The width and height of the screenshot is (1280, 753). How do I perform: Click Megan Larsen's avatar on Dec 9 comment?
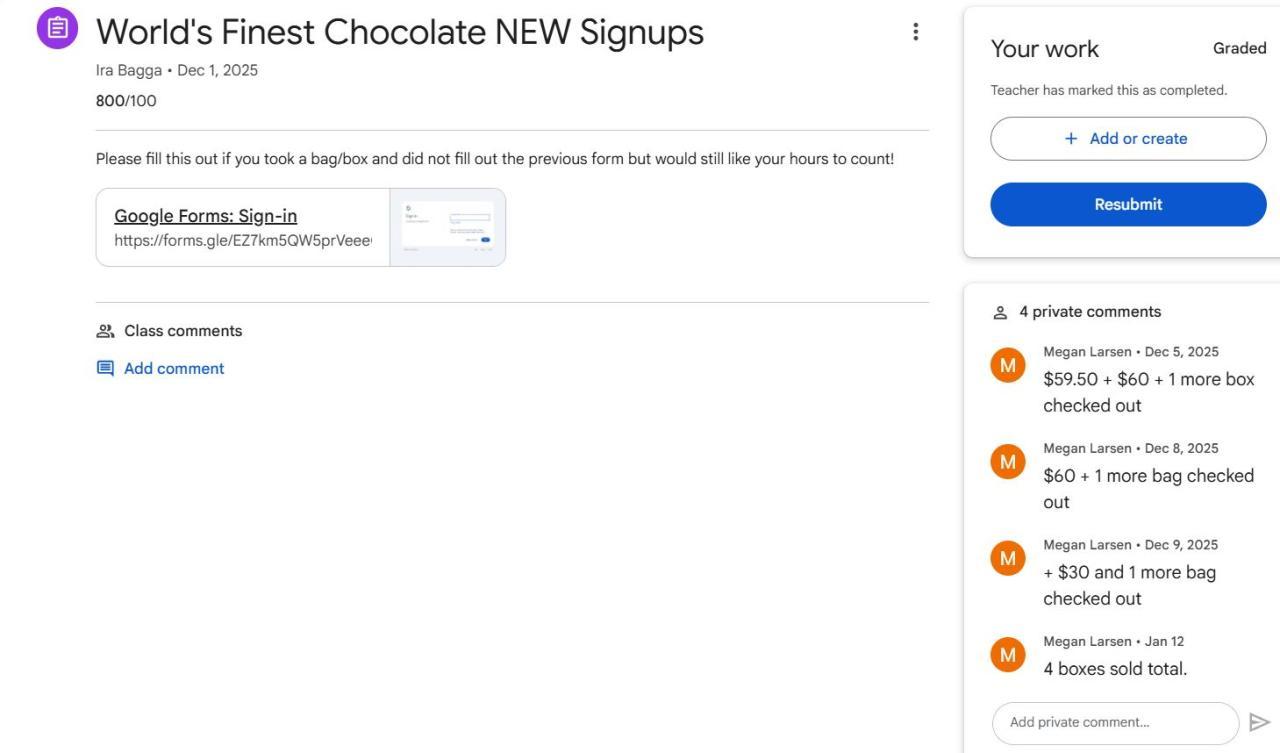point(1008,559)
